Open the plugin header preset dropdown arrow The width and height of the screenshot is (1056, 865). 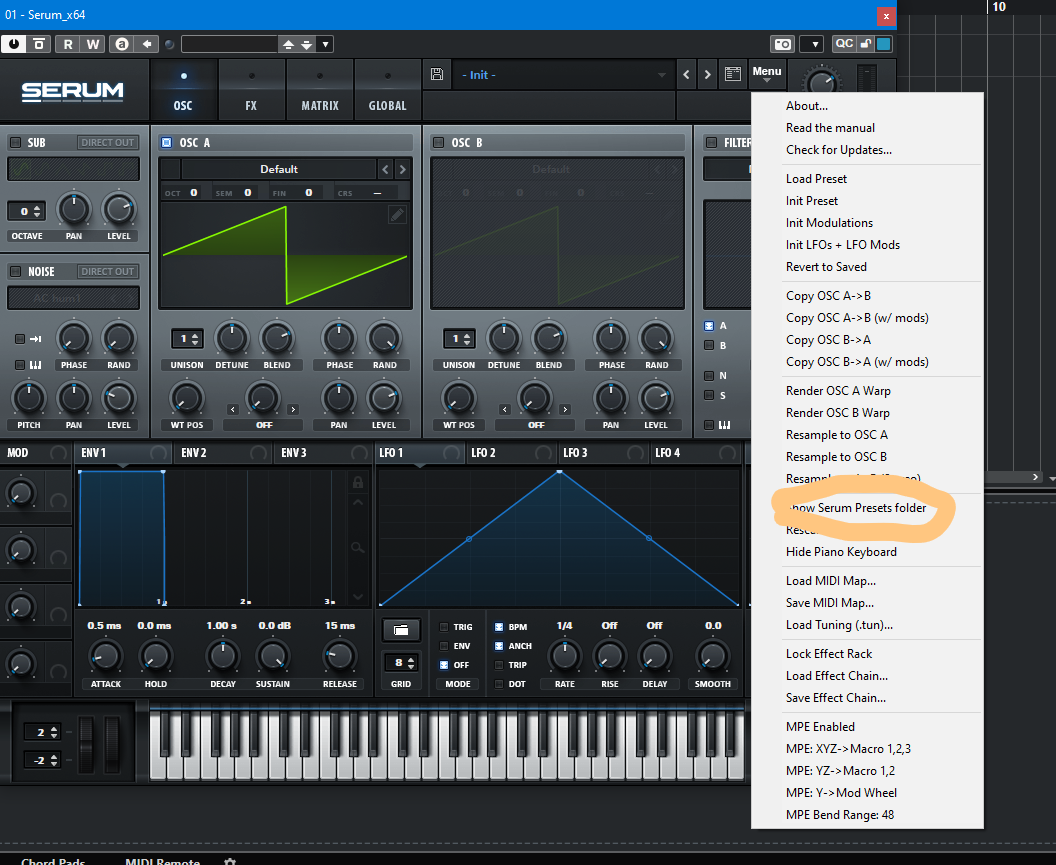coord(325,44)
